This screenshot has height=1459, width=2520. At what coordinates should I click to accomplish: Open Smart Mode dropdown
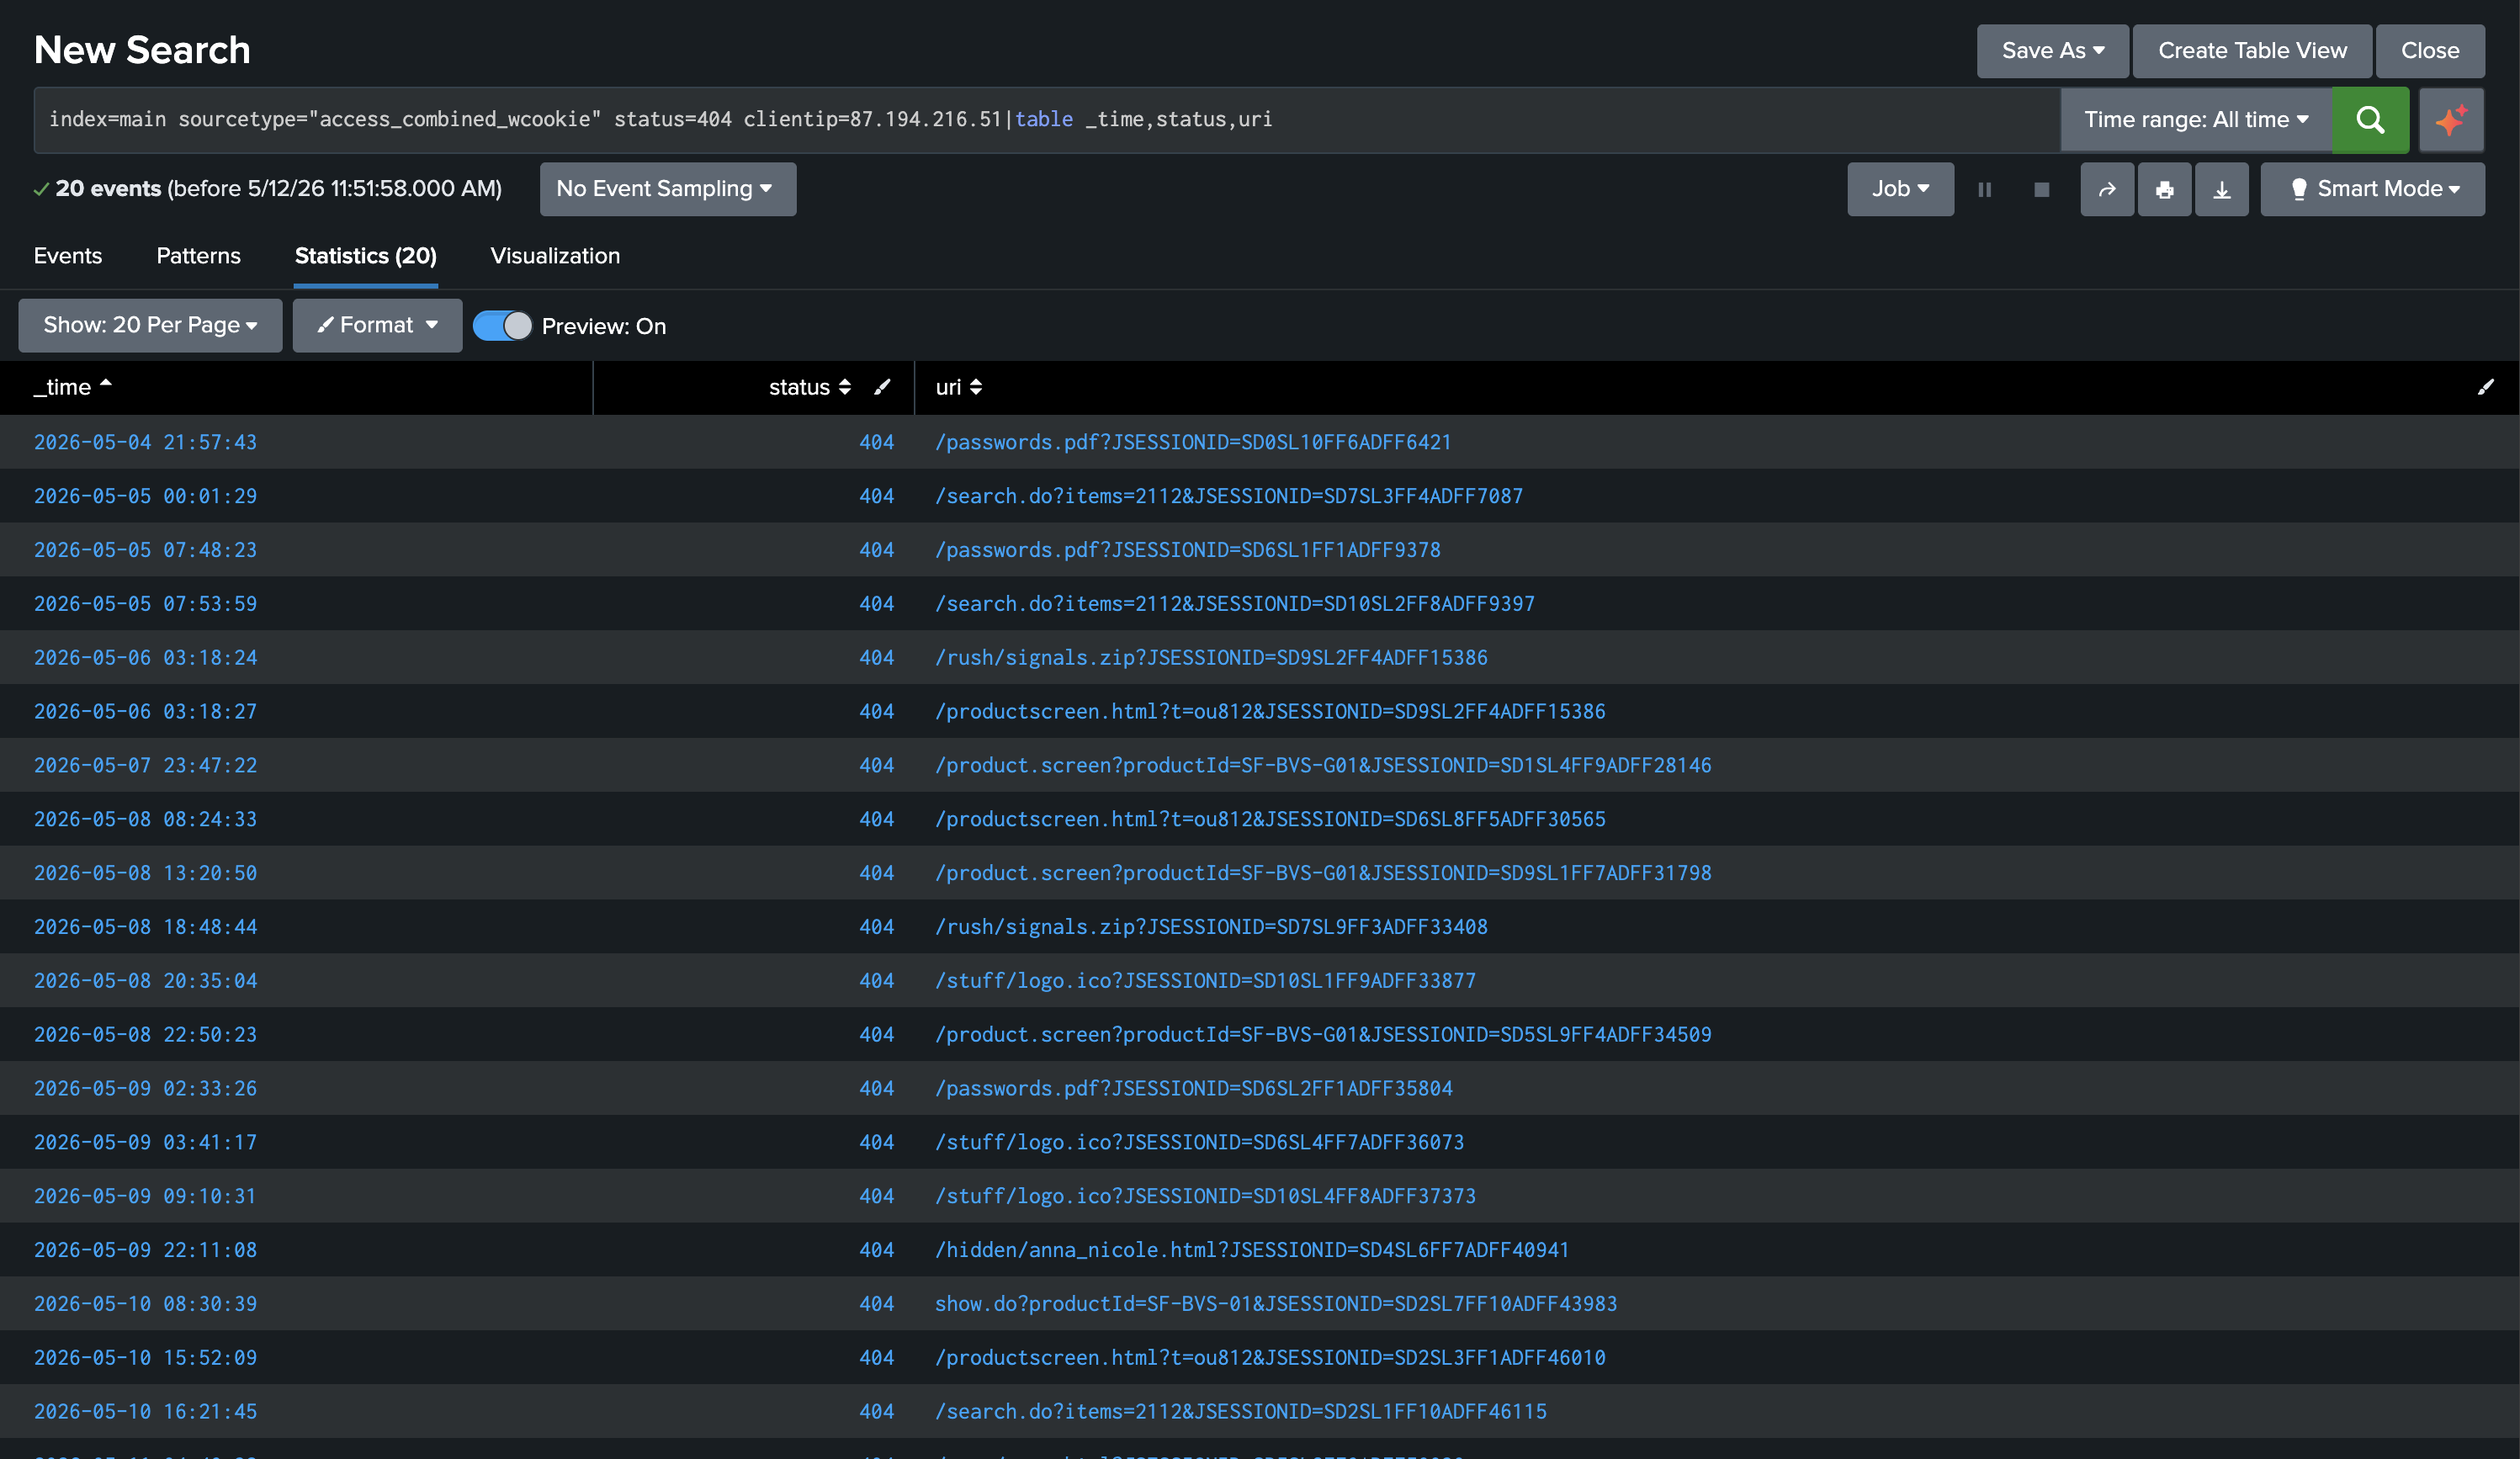(x=2372, y=189)
